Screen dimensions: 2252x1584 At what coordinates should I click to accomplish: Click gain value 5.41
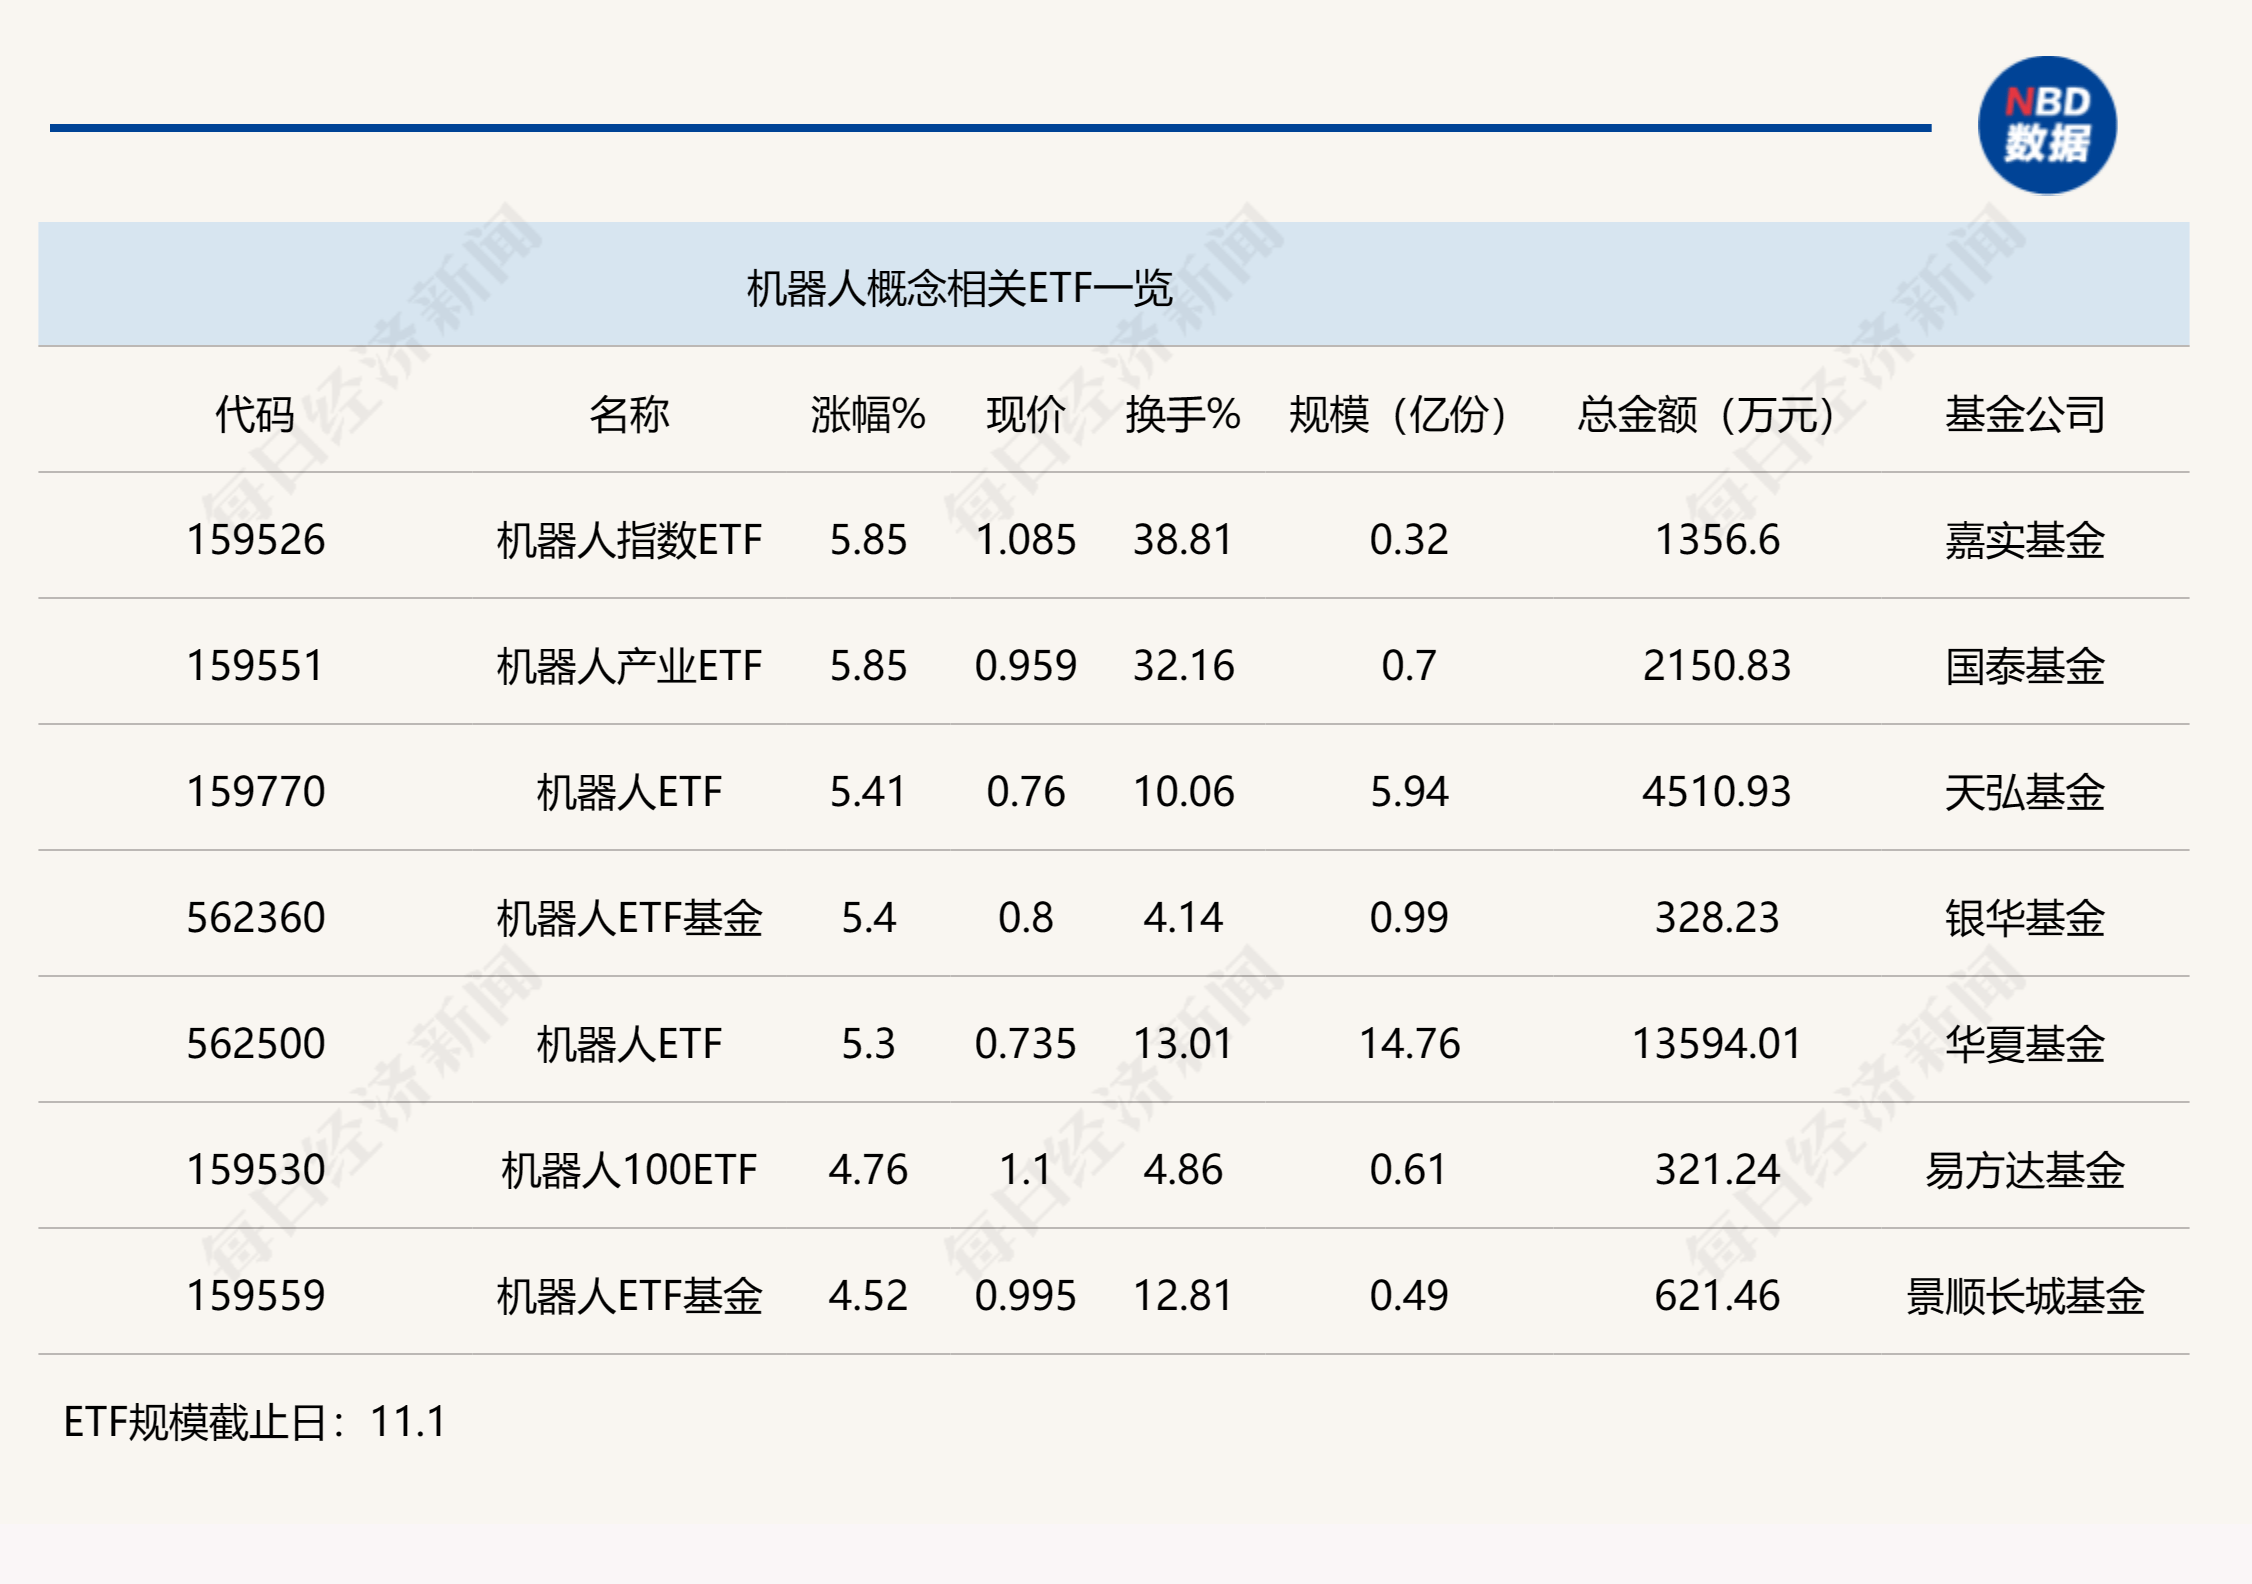coord(868,792)
